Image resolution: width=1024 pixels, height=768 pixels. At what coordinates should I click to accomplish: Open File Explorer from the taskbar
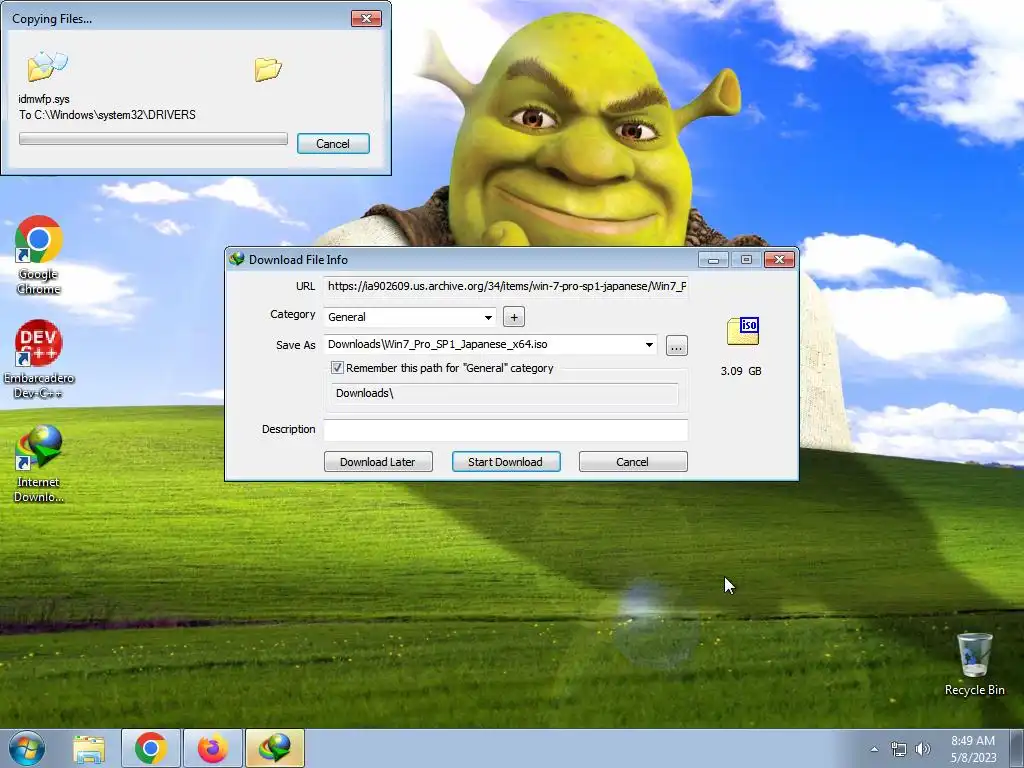89,748
